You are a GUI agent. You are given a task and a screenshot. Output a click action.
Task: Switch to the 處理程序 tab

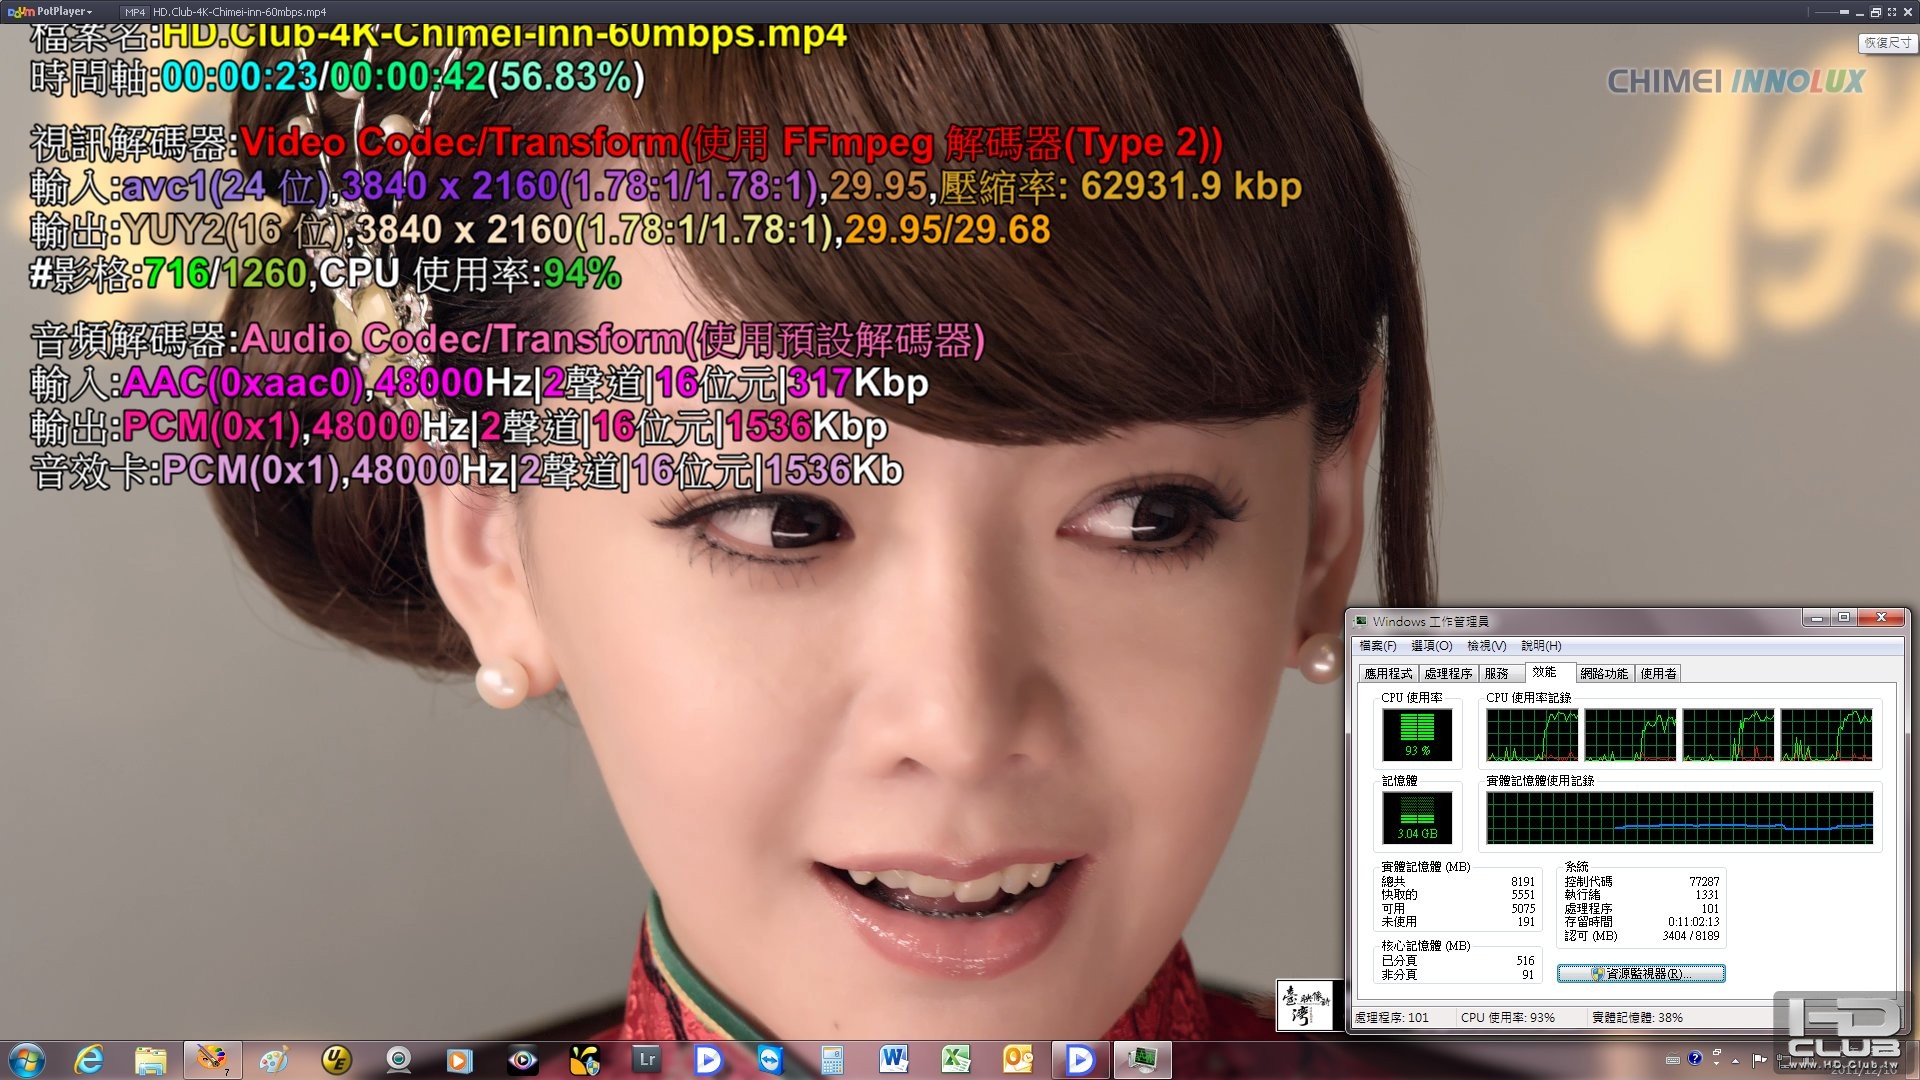tap(1448, 674)
